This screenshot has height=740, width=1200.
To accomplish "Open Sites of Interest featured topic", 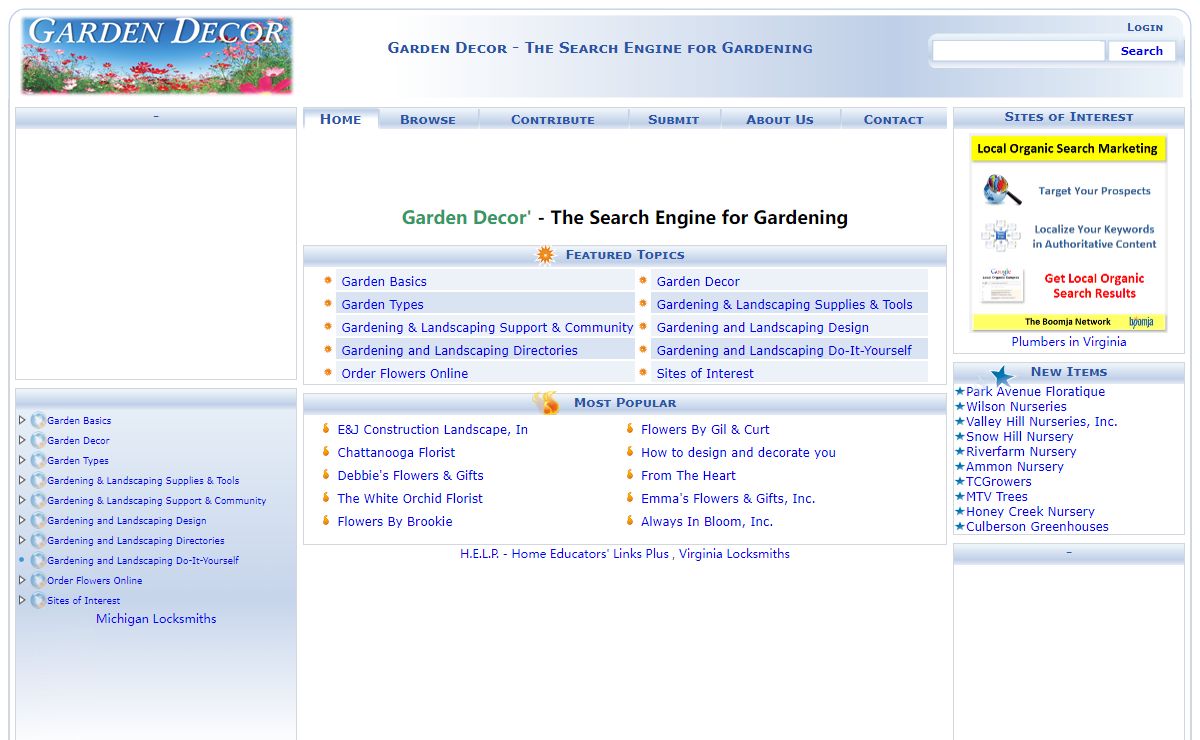I will click(x=705, y=374).
